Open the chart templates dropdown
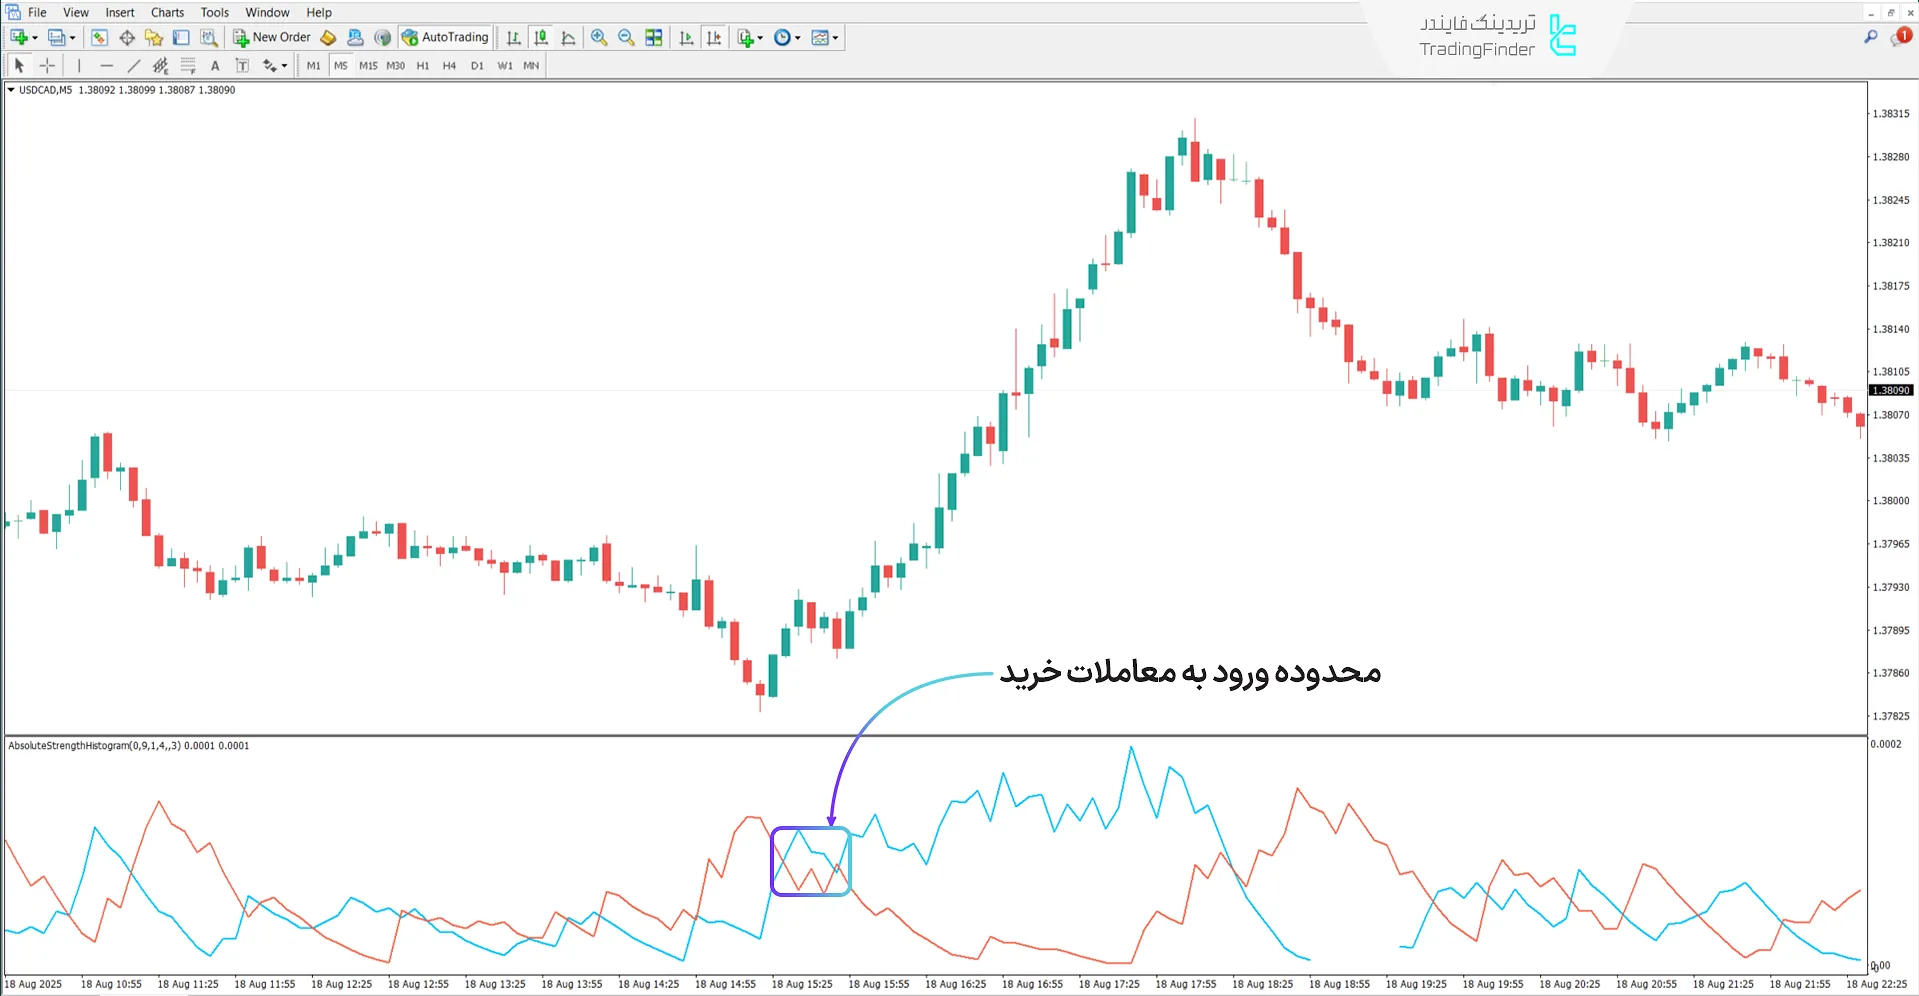The image size is (1919, 996). pos(836,37)
